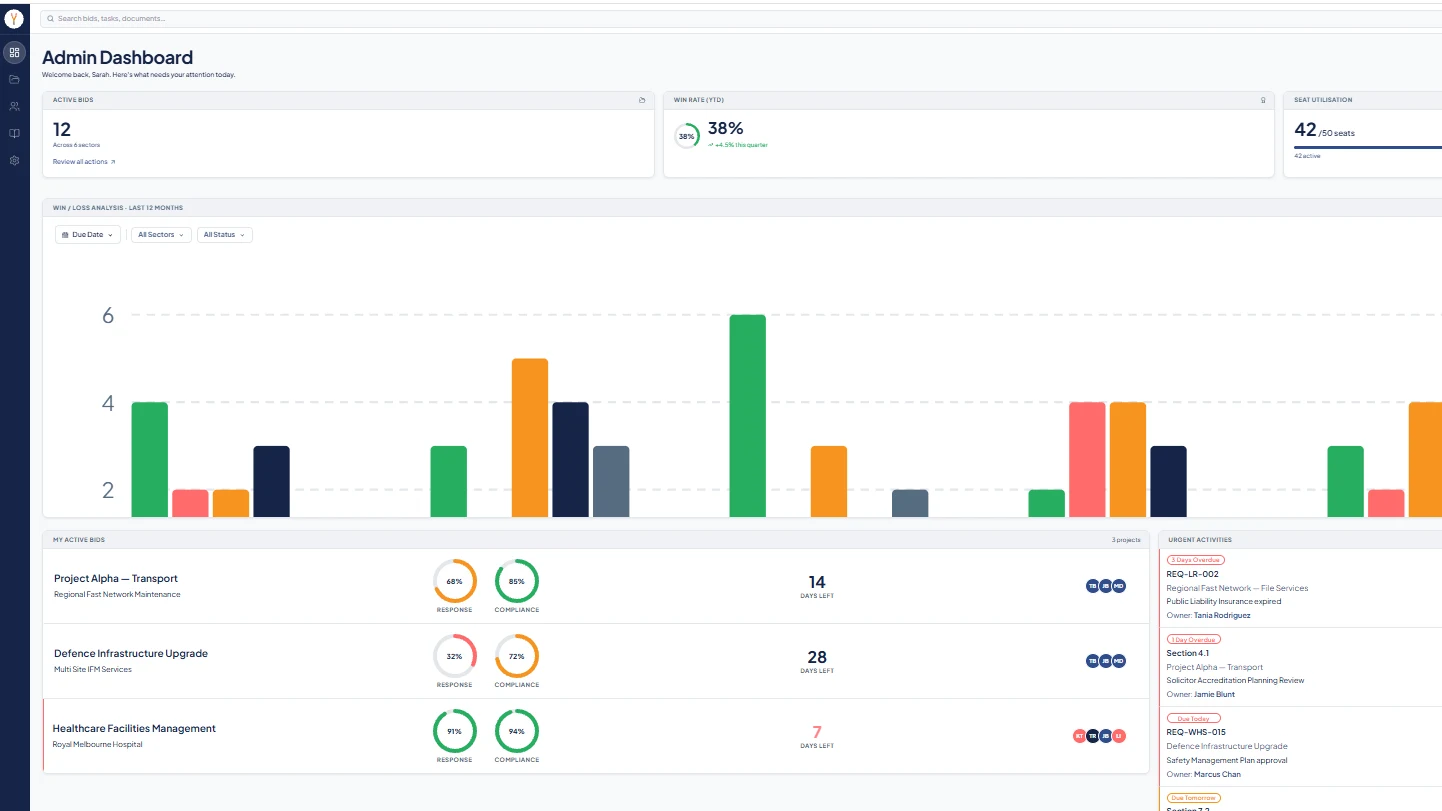Click the 94% compliance ring for Healthcare Facilities
Screen dimensions: 1442x811
click(x=517, y=731)
